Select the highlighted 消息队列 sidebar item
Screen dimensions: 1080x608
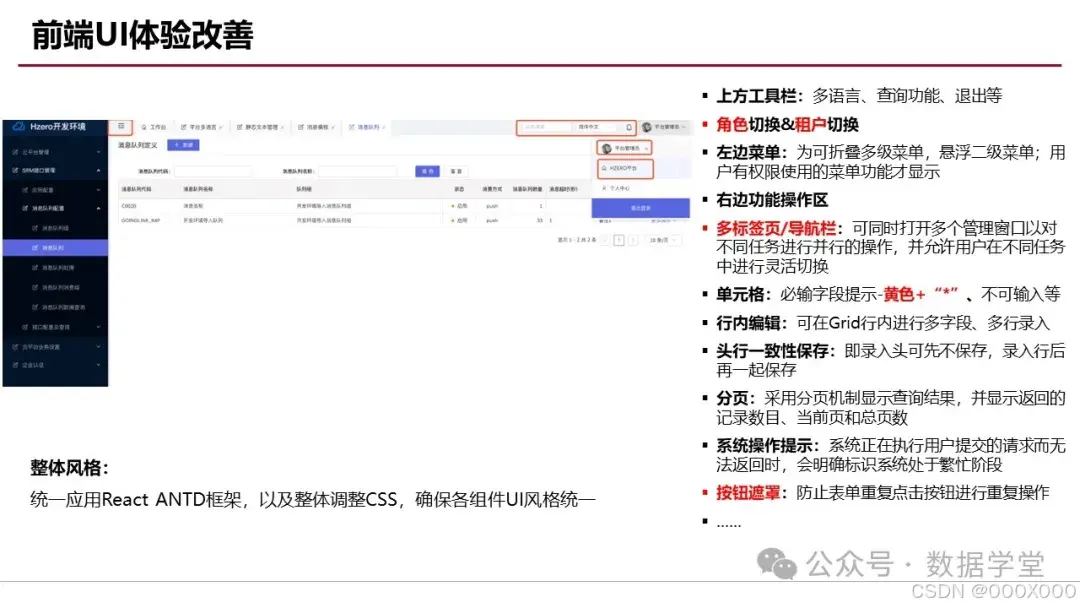[x=55, y=247]
